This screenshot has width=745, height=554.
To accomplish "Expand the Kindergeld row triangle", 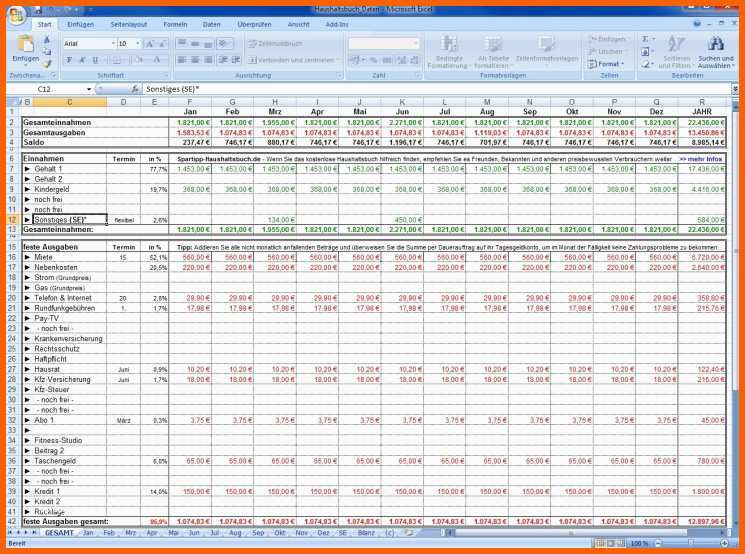I will [x=27, y=189].
